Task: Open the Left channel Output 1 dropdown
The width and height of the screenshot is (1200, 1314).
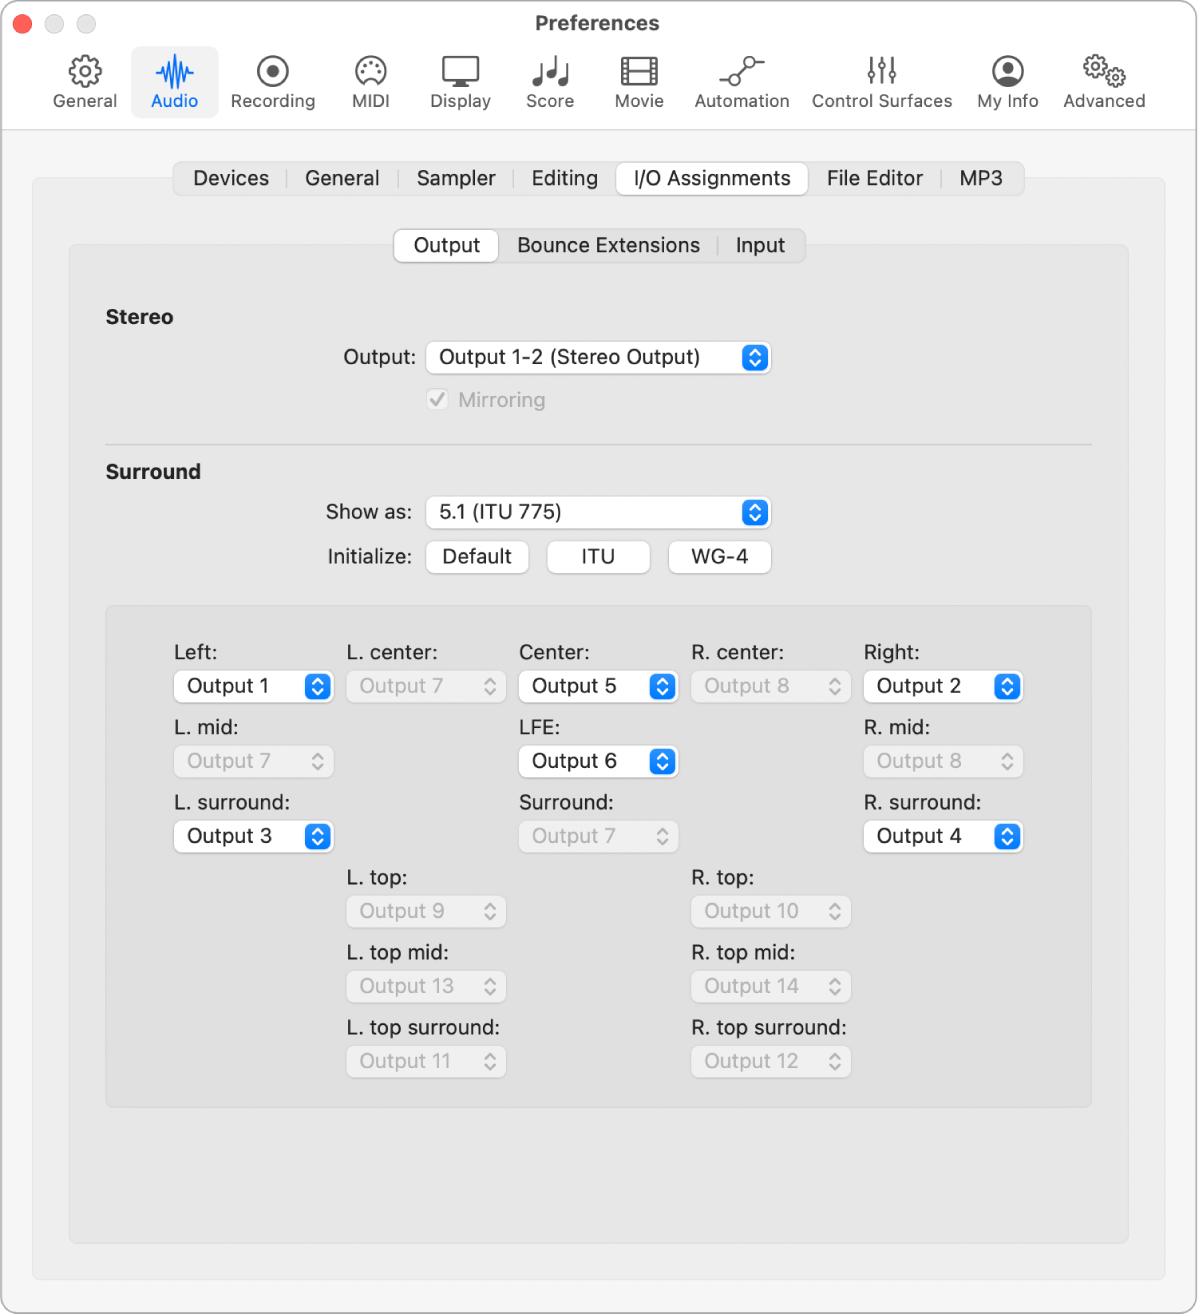Action: pos(253,686)
